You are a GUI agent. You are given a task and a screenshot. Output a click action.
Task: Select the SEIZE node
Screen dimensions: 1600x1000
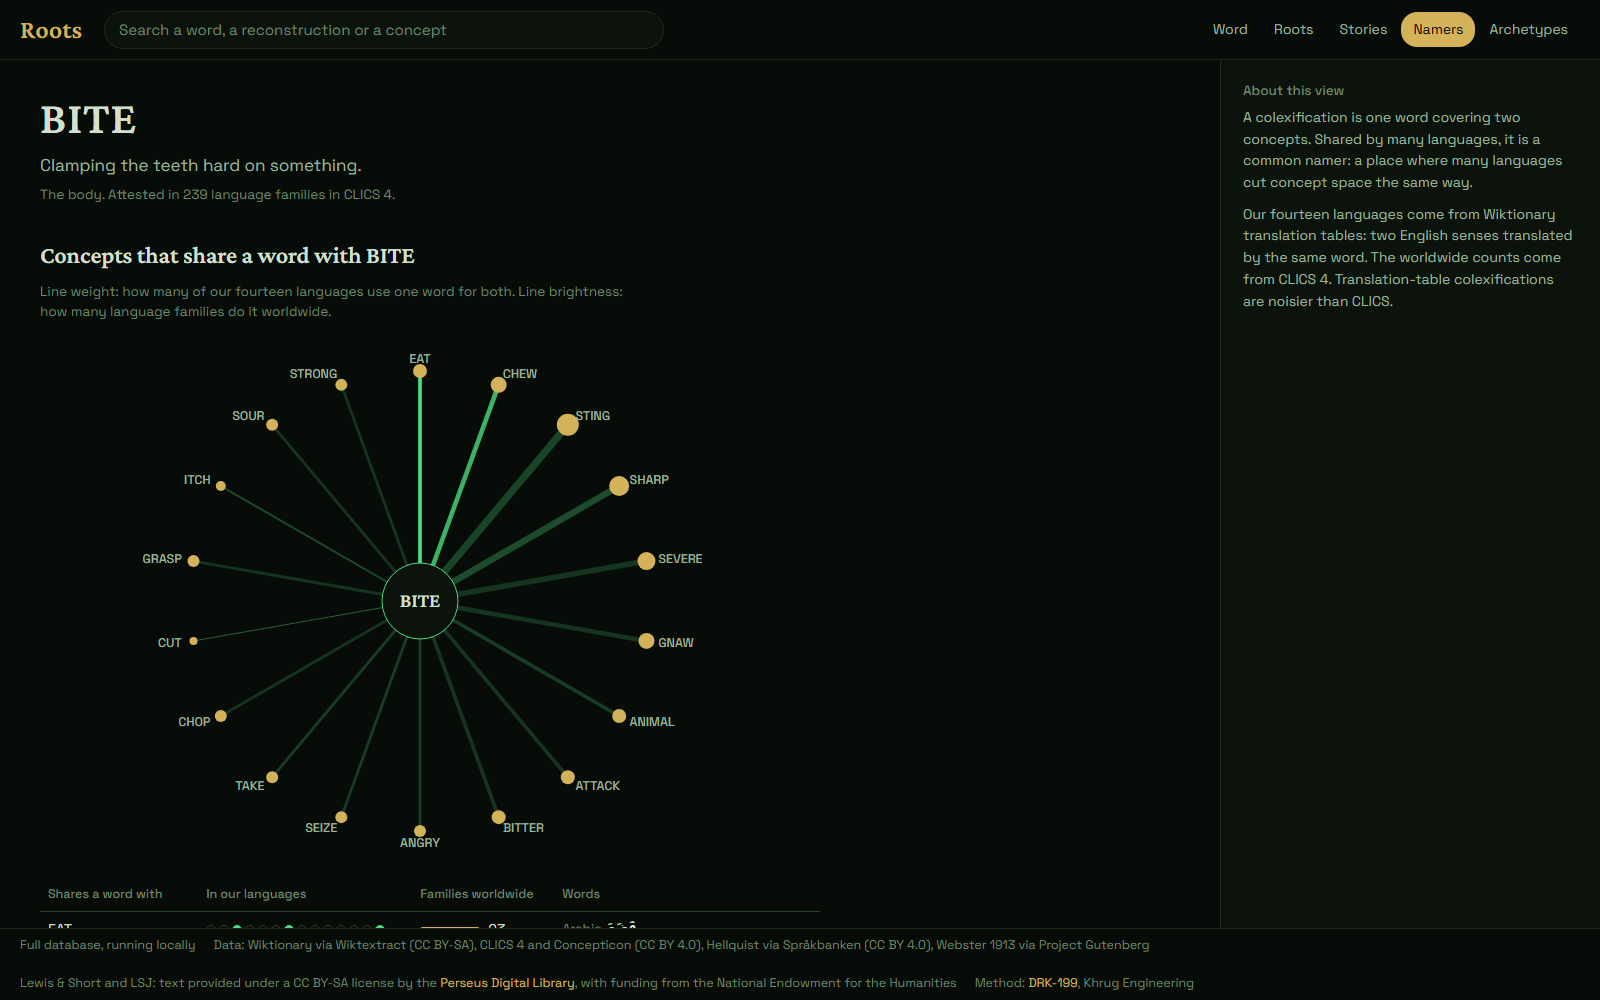pos(341,817)
